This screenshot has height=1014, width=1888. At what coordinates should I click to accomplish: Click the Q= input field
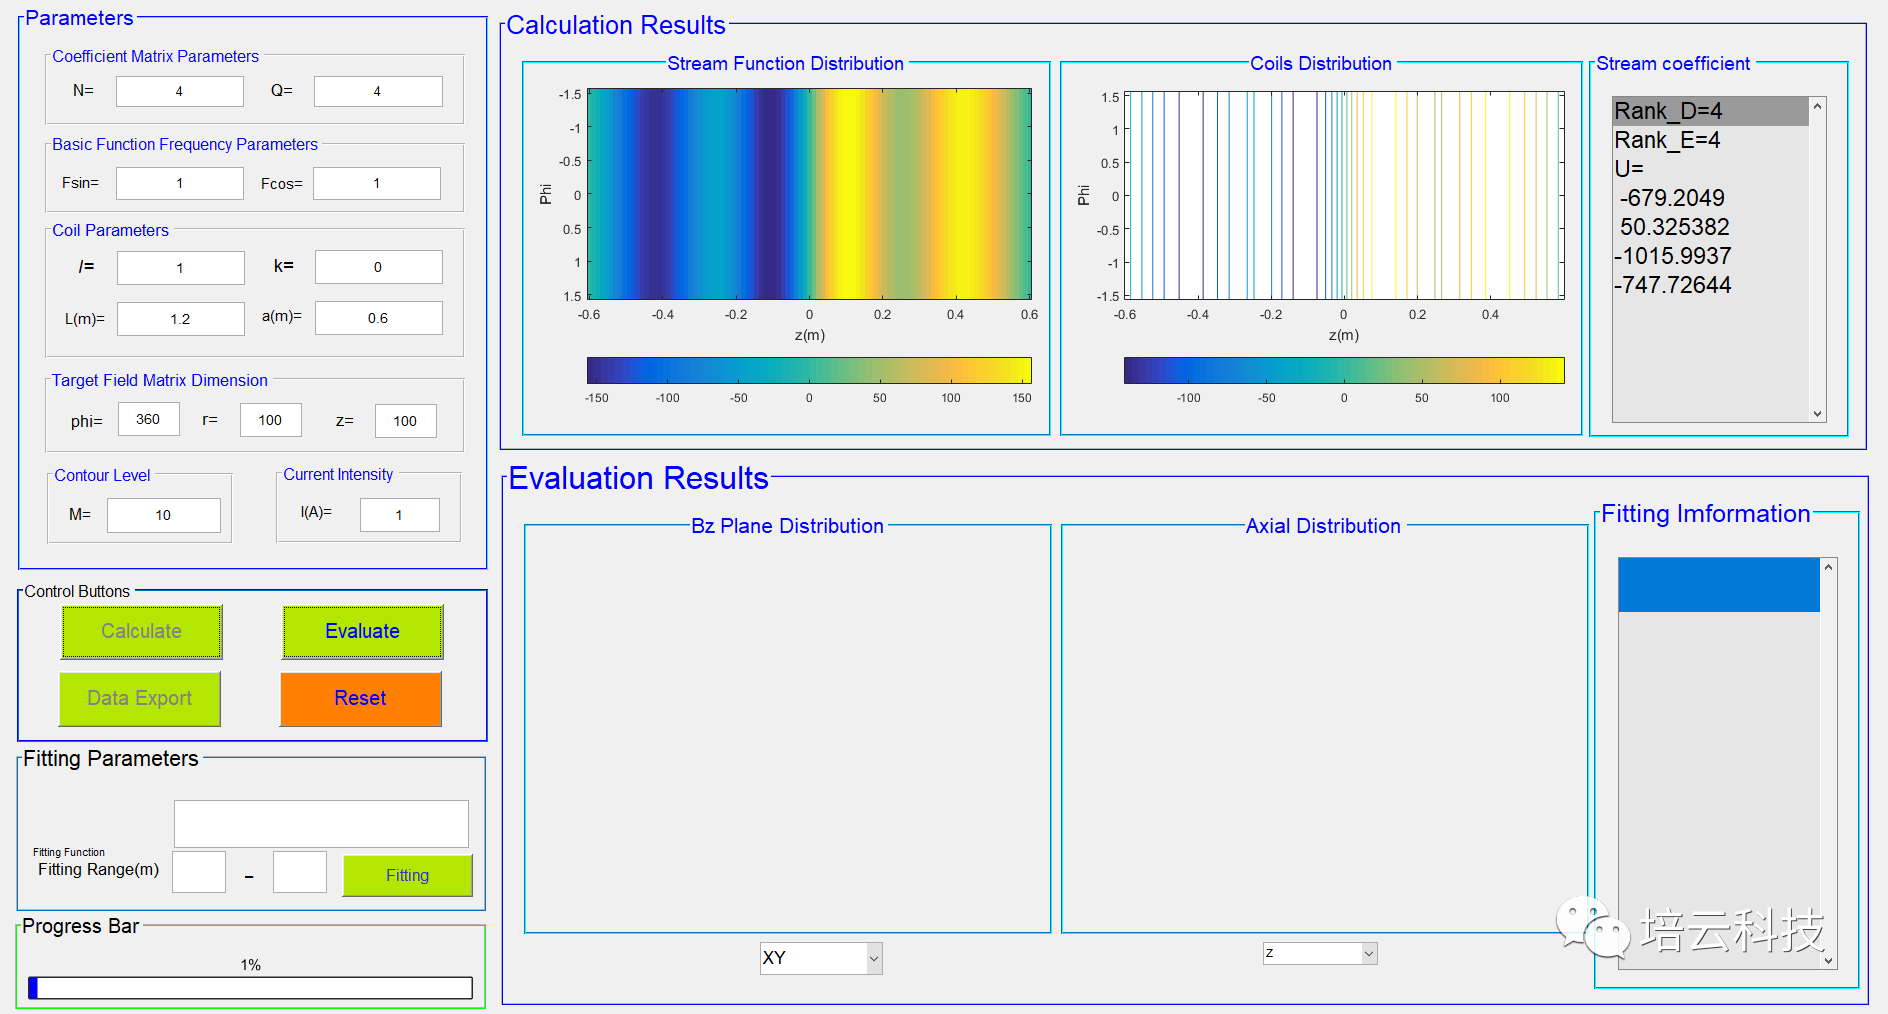click(378, 92)
